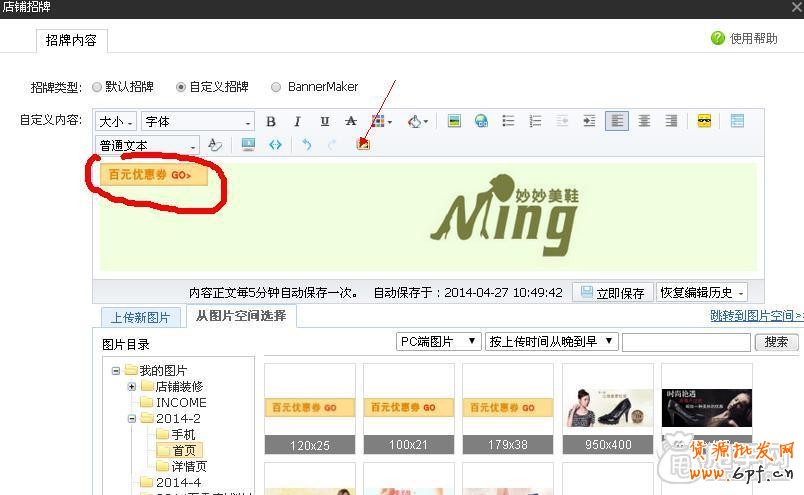Click the 百元优惠券 GO image in editor
The image size is (804, 495).
pyautogui.click(x=154, y=175)
